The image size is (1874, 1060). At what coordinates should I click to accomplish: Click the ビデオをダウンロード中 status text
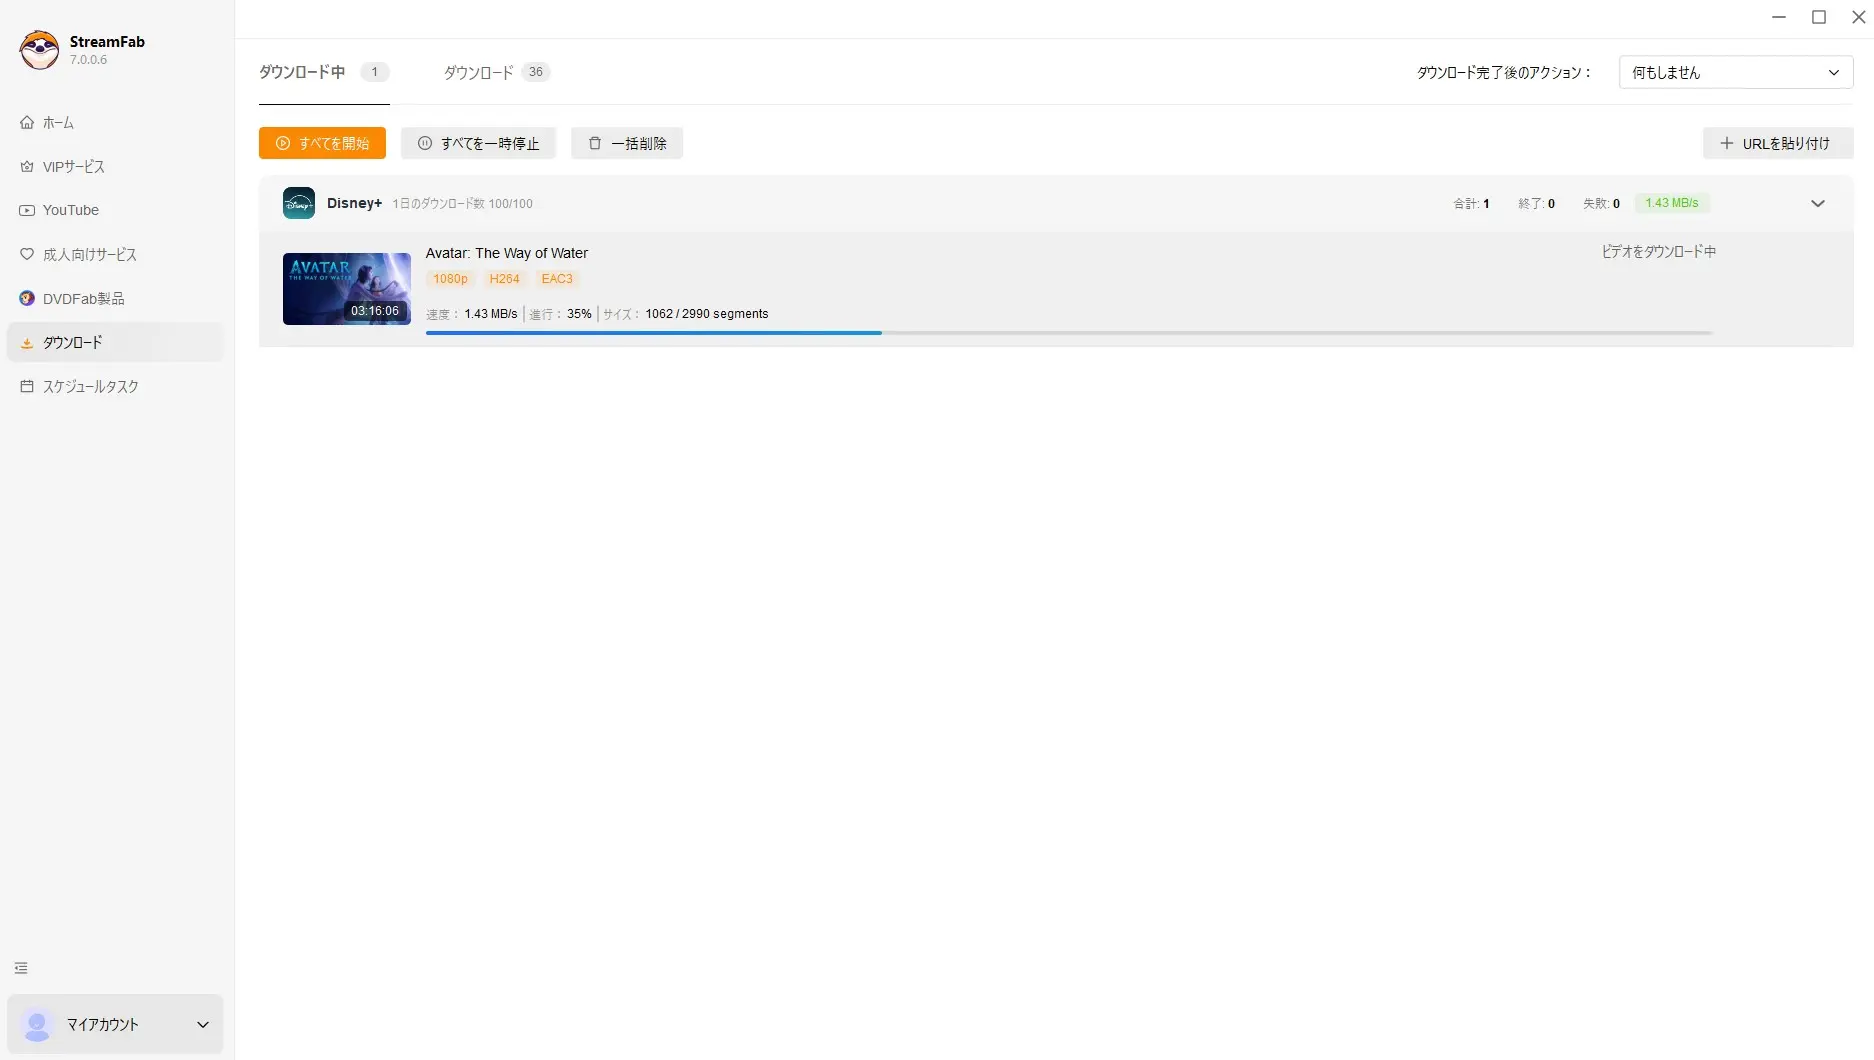(1658, 252)
